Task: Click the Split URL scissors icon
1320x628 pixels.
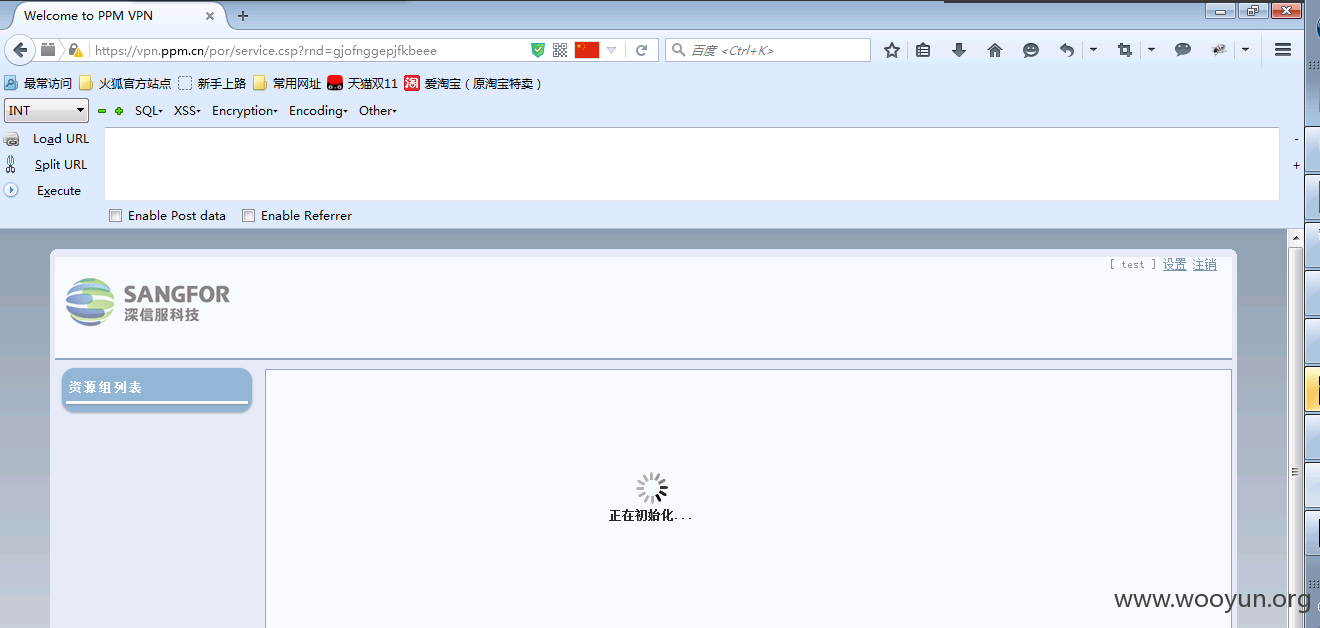Action: [x=11, y=165]
